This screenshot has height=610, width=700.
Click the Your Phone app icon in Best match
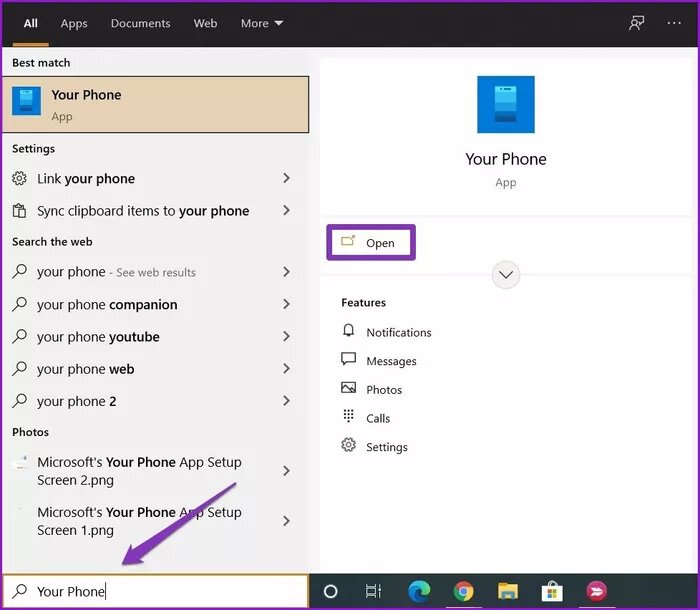click(x=26, y=101)
